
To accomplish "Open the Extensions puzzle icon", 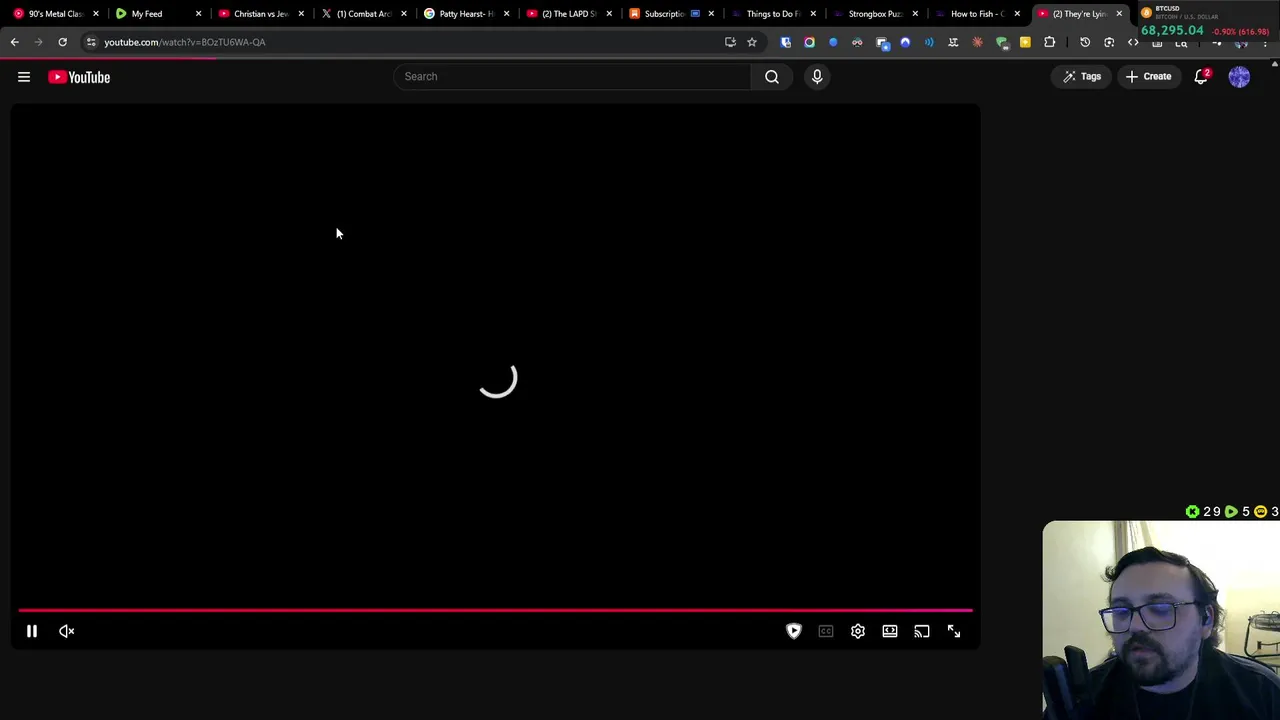I will [1049, 42].
